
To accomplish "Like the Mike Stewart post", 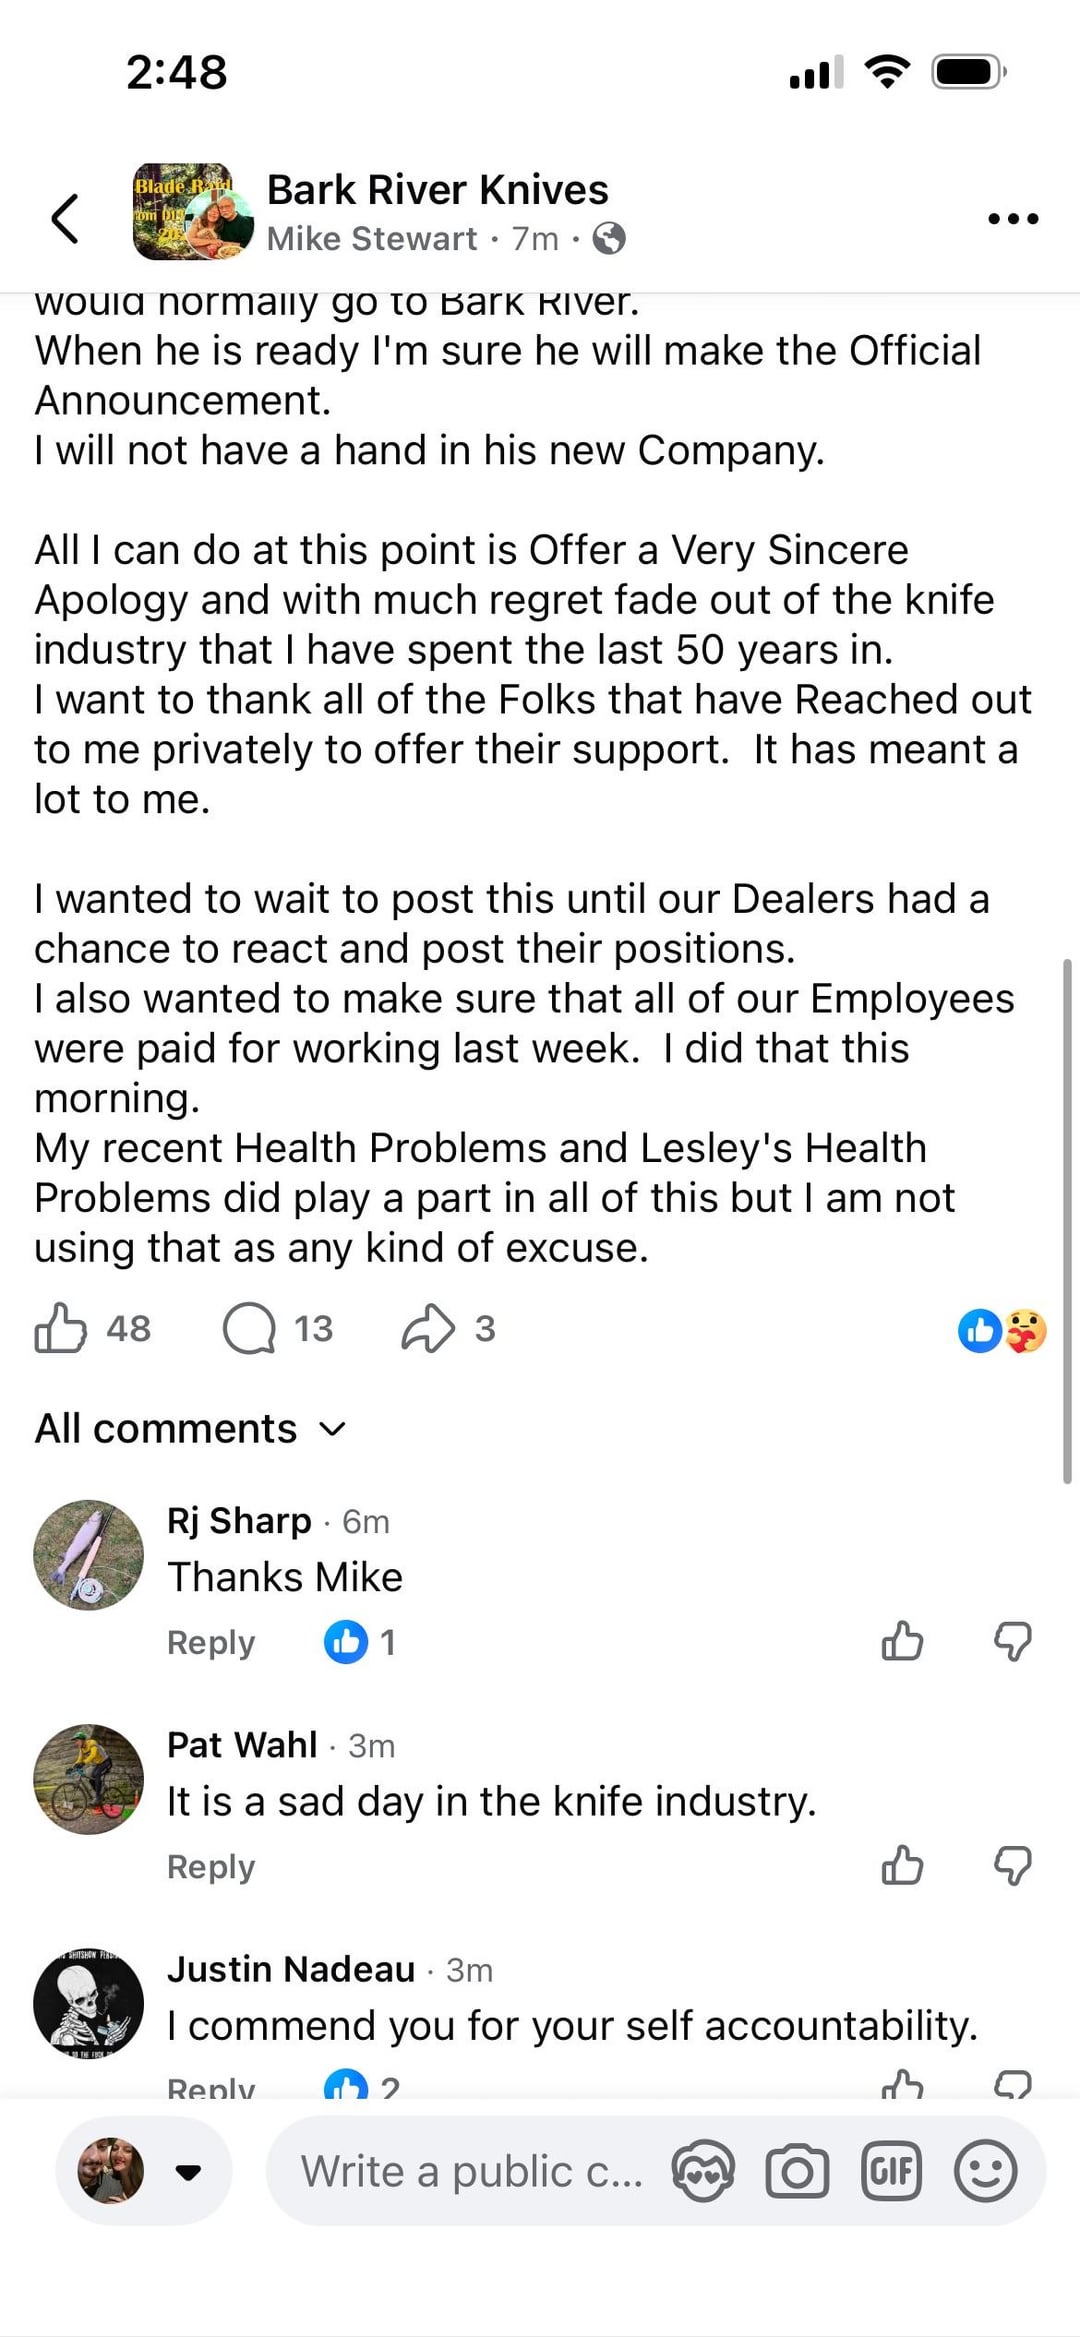I will click(60, 1328).
